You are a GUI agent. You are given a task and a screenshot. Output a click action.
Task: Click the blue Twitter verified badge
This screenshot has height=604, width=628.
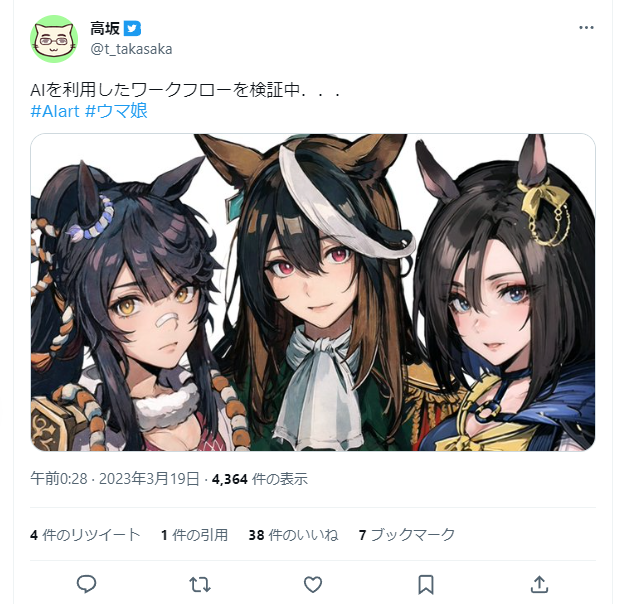point(132,28)
